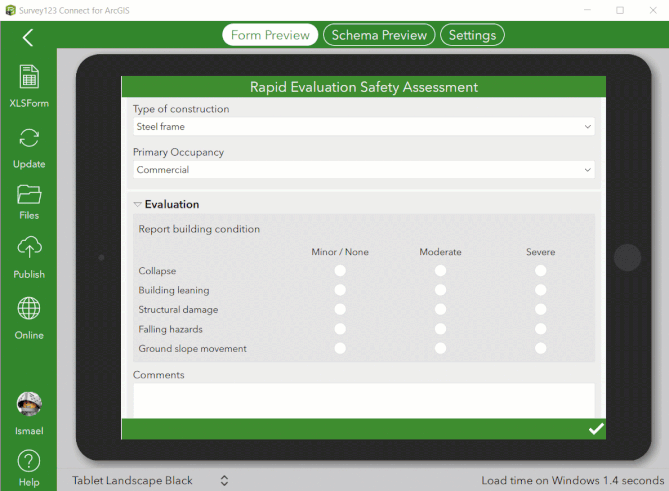The height and width of the screenshot is (491, 669).
Task: Select Moderate for Falling hazards
Action: tap(440, 329)
